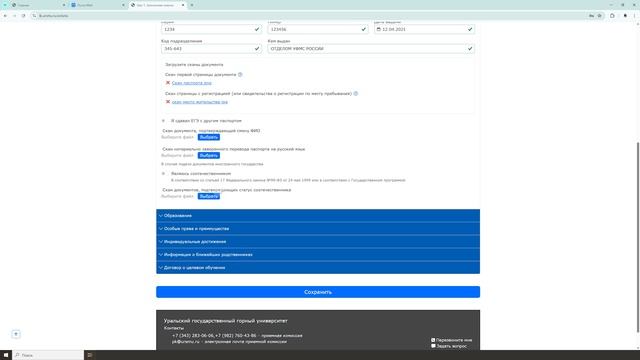Click the issue date field
Screen dimensions: 640x360
[x=424, y=29]
